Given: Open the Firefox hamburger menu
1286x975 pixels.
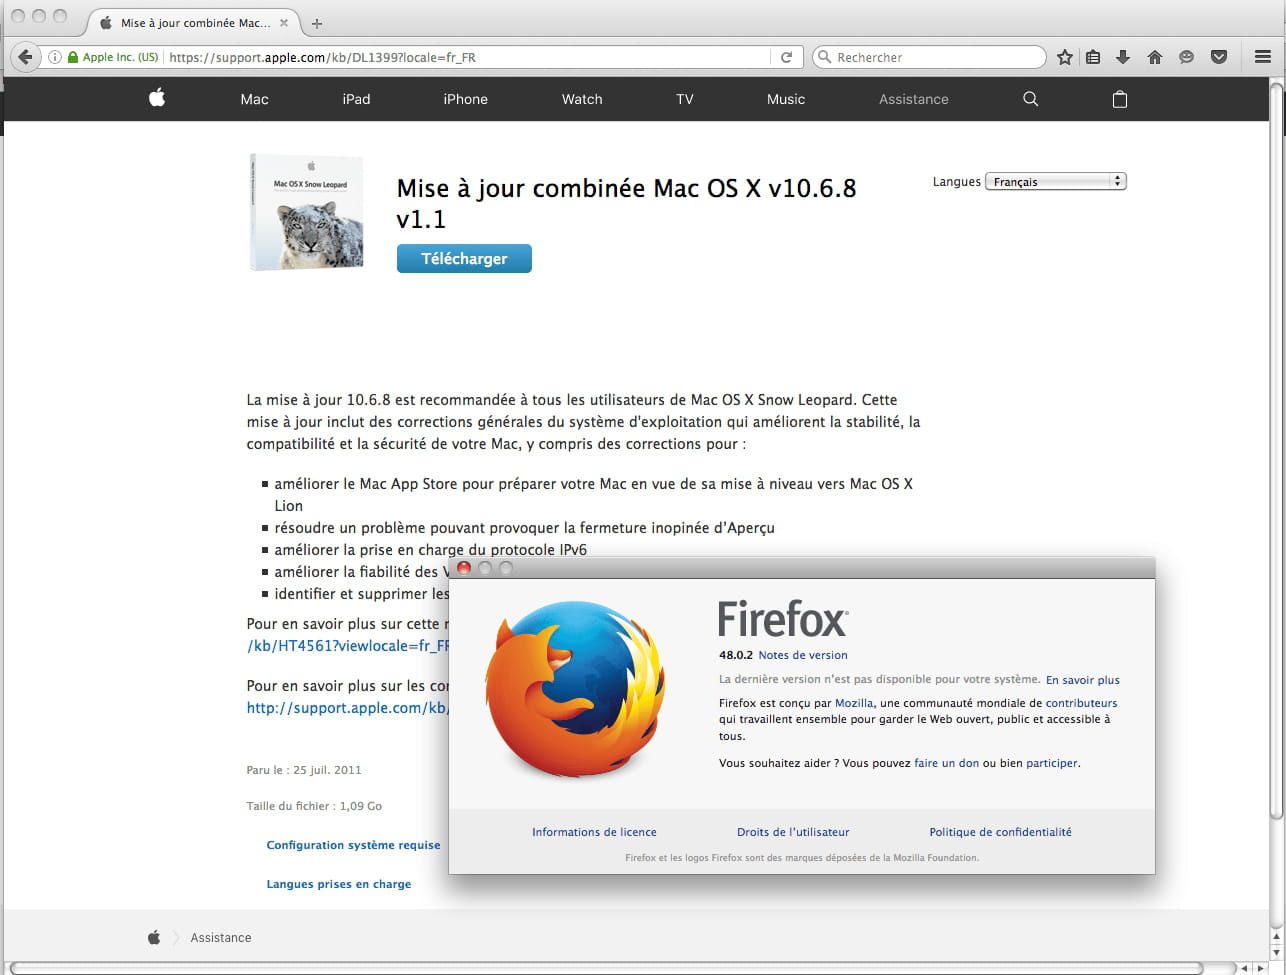Looking at the screenshot, I should [x=1263, y=57].
